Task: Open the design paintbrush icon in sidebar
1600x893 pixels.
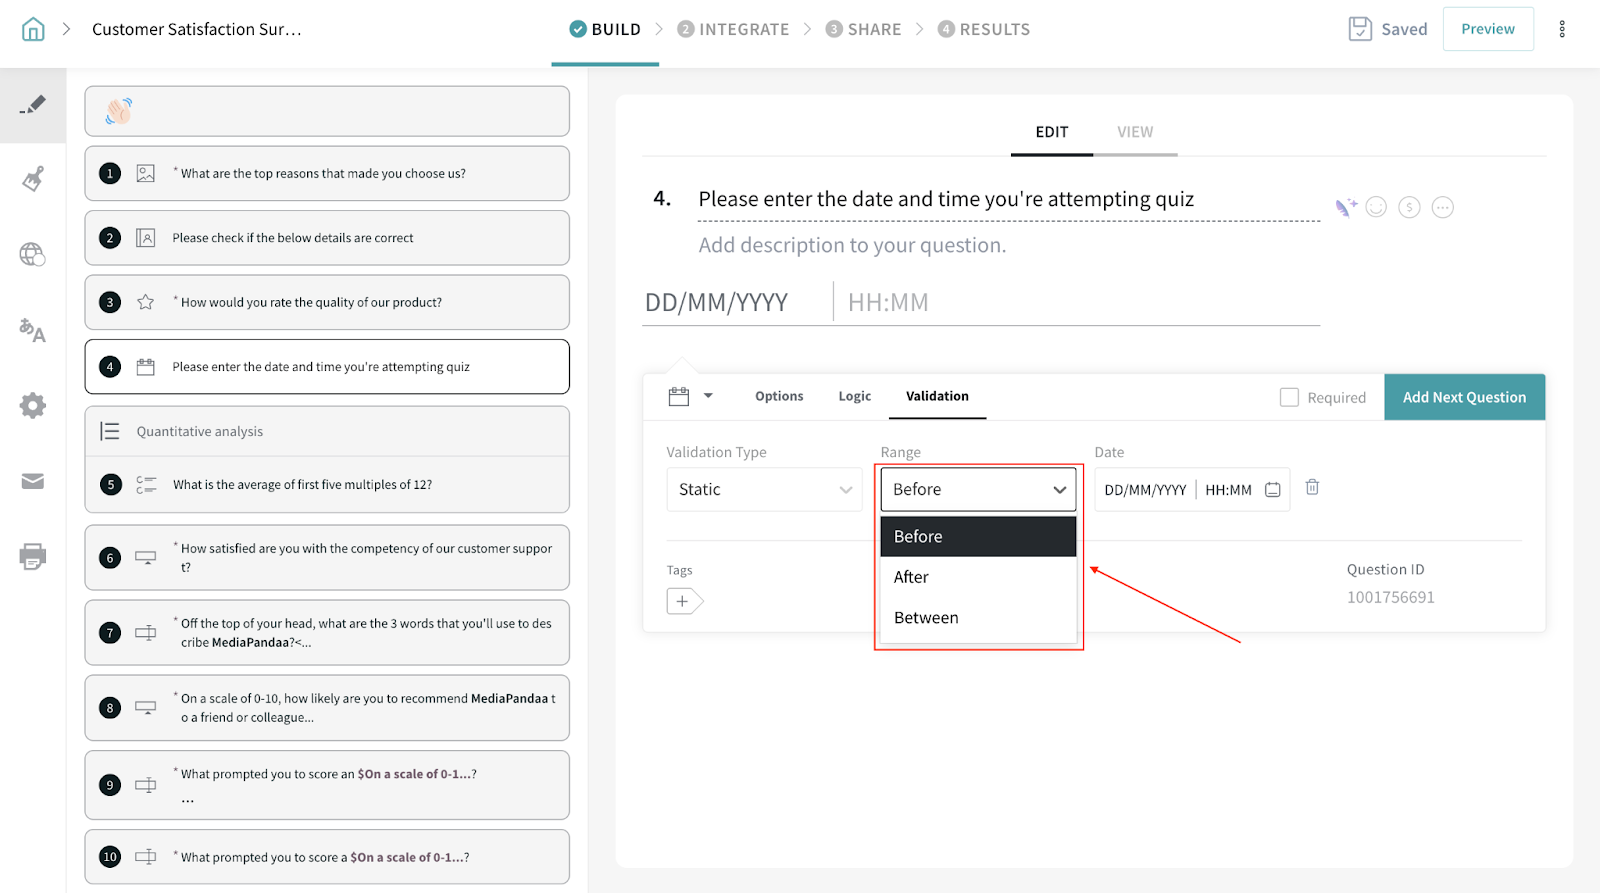Action: coord(33,179)
